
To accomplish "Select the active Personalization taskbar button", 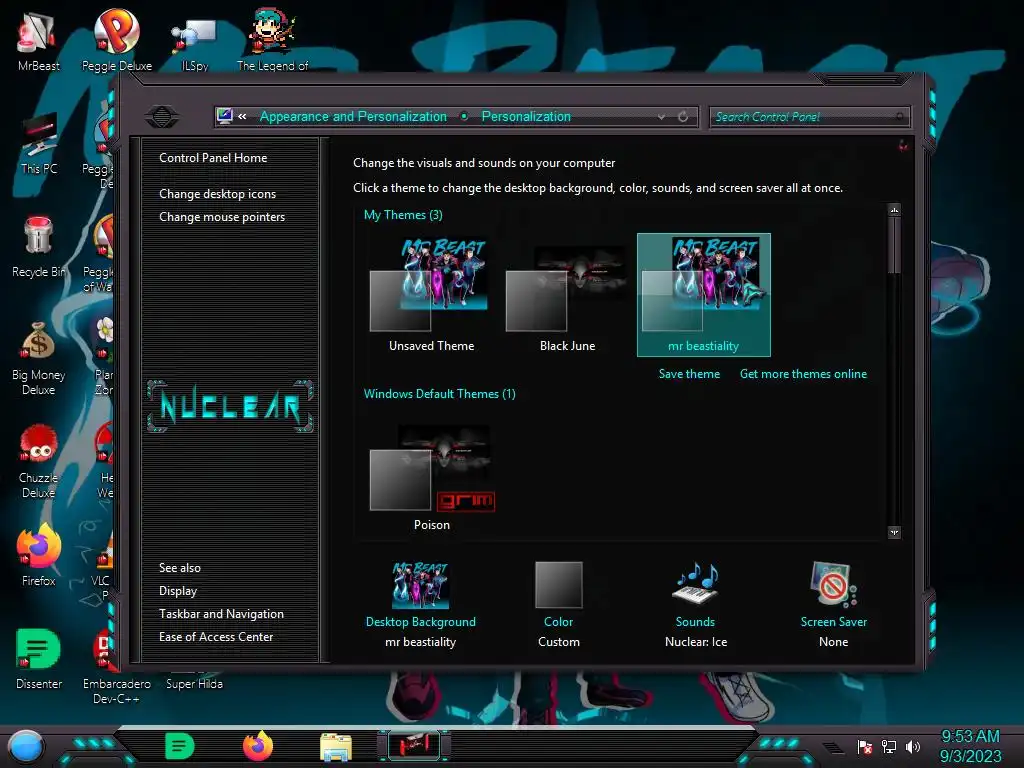I will tap(414, 746).
